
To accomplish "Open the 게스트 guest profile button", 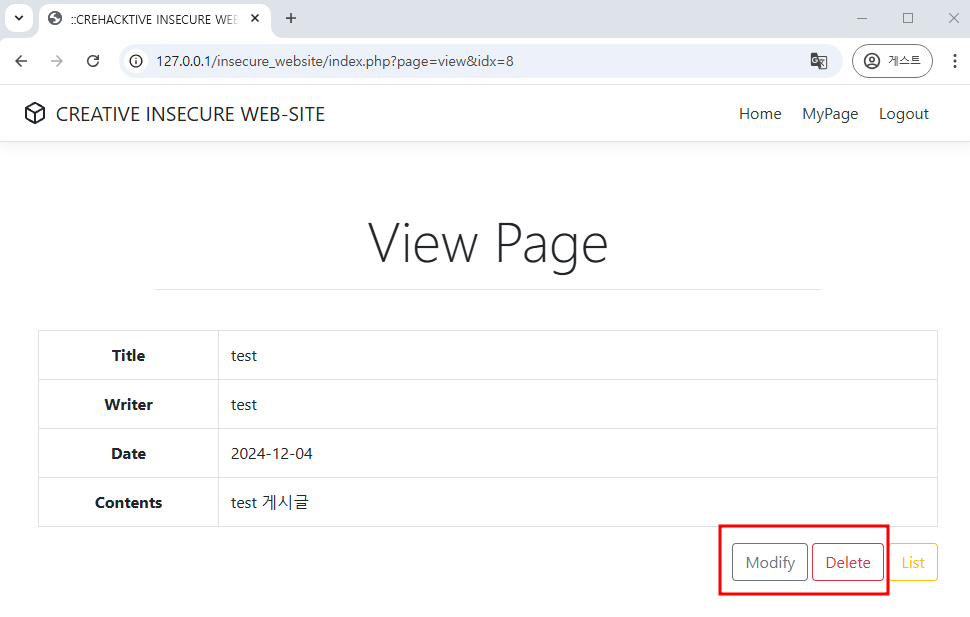I will tap(891, 61).
